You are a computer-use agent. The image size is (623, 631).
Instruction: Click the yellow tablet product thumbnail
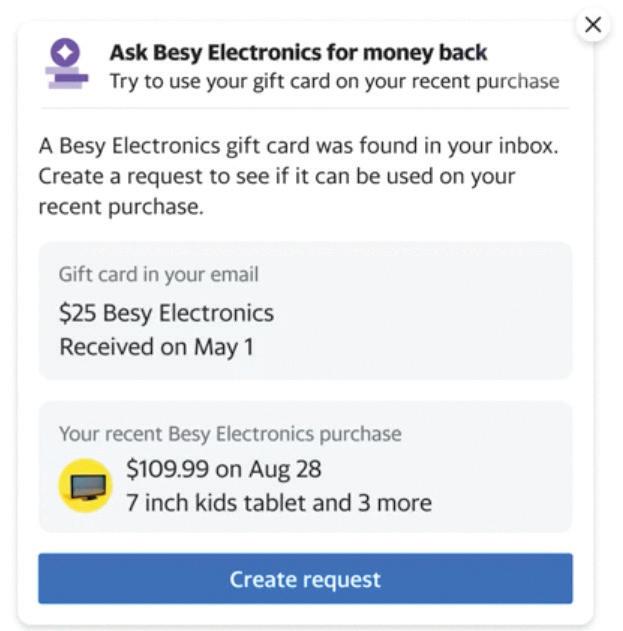coord(85,485)
